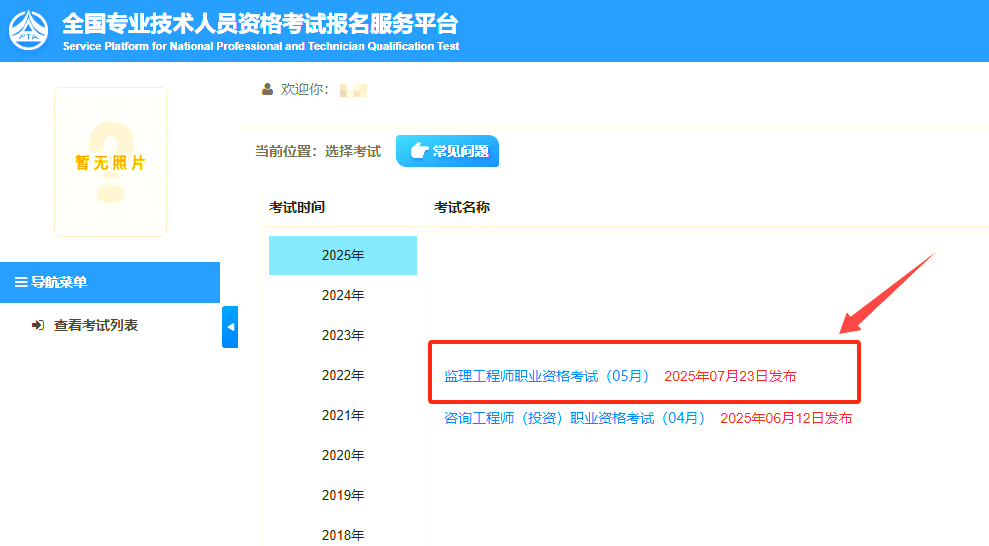Click the 暂无照片 photo placeholder
The height and width of the screenshot is (546, 989).
(x=110, y=162)
